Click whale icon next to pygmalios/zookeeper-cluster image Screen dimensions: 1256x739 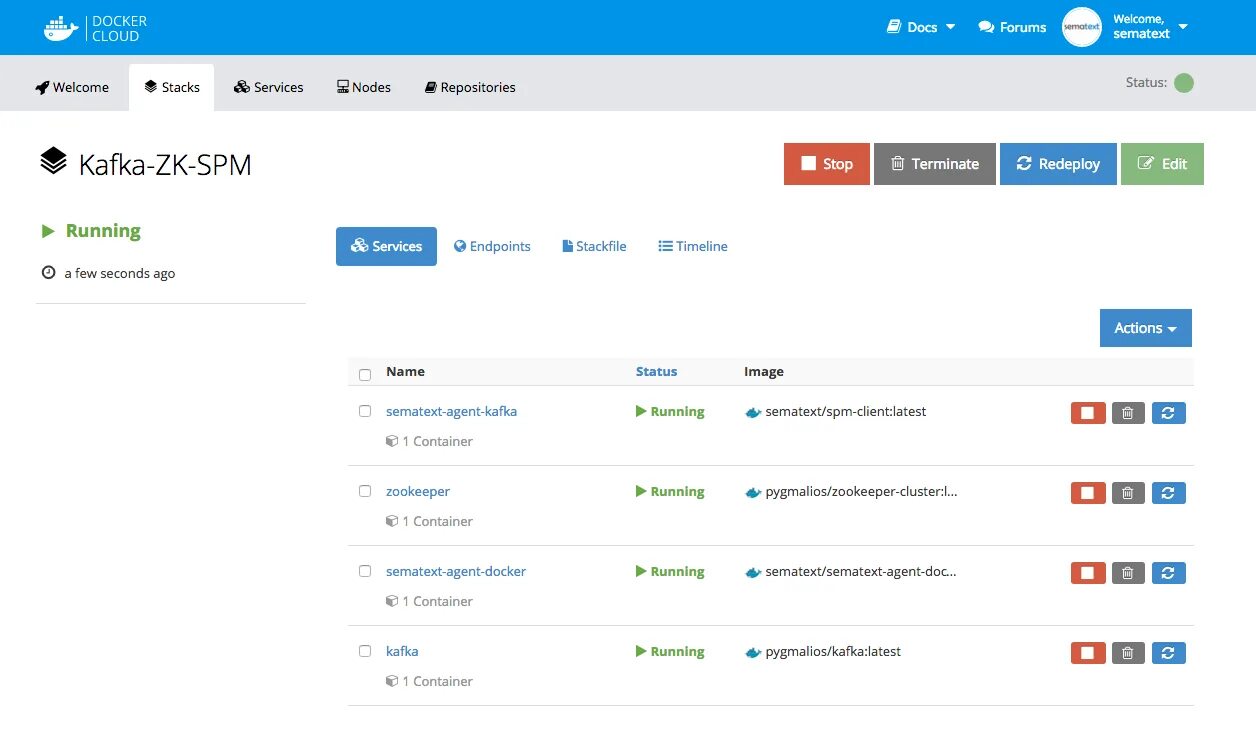click(753, 492)
